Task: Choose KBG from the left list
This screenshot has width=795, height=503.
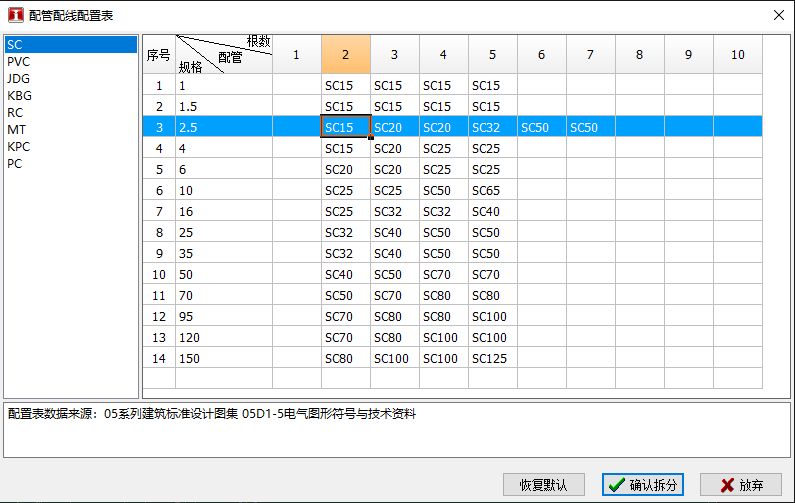Action: [20, 95]
